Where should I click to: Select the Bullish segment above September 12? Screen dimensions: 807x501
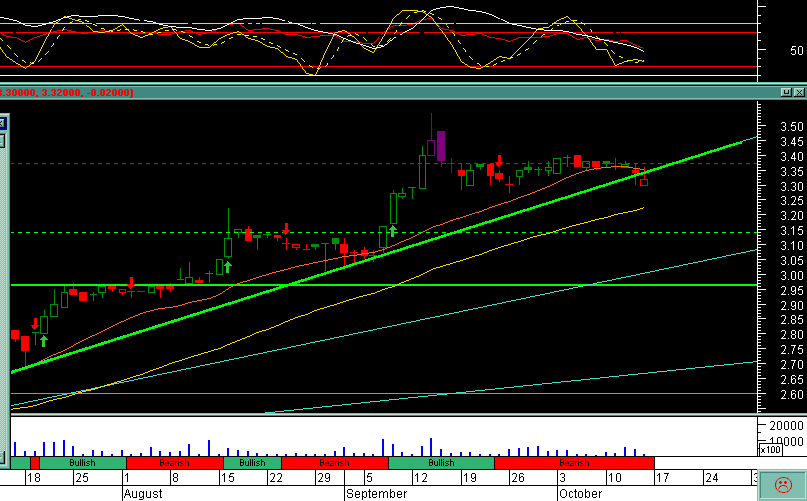[x=441, y=462]
